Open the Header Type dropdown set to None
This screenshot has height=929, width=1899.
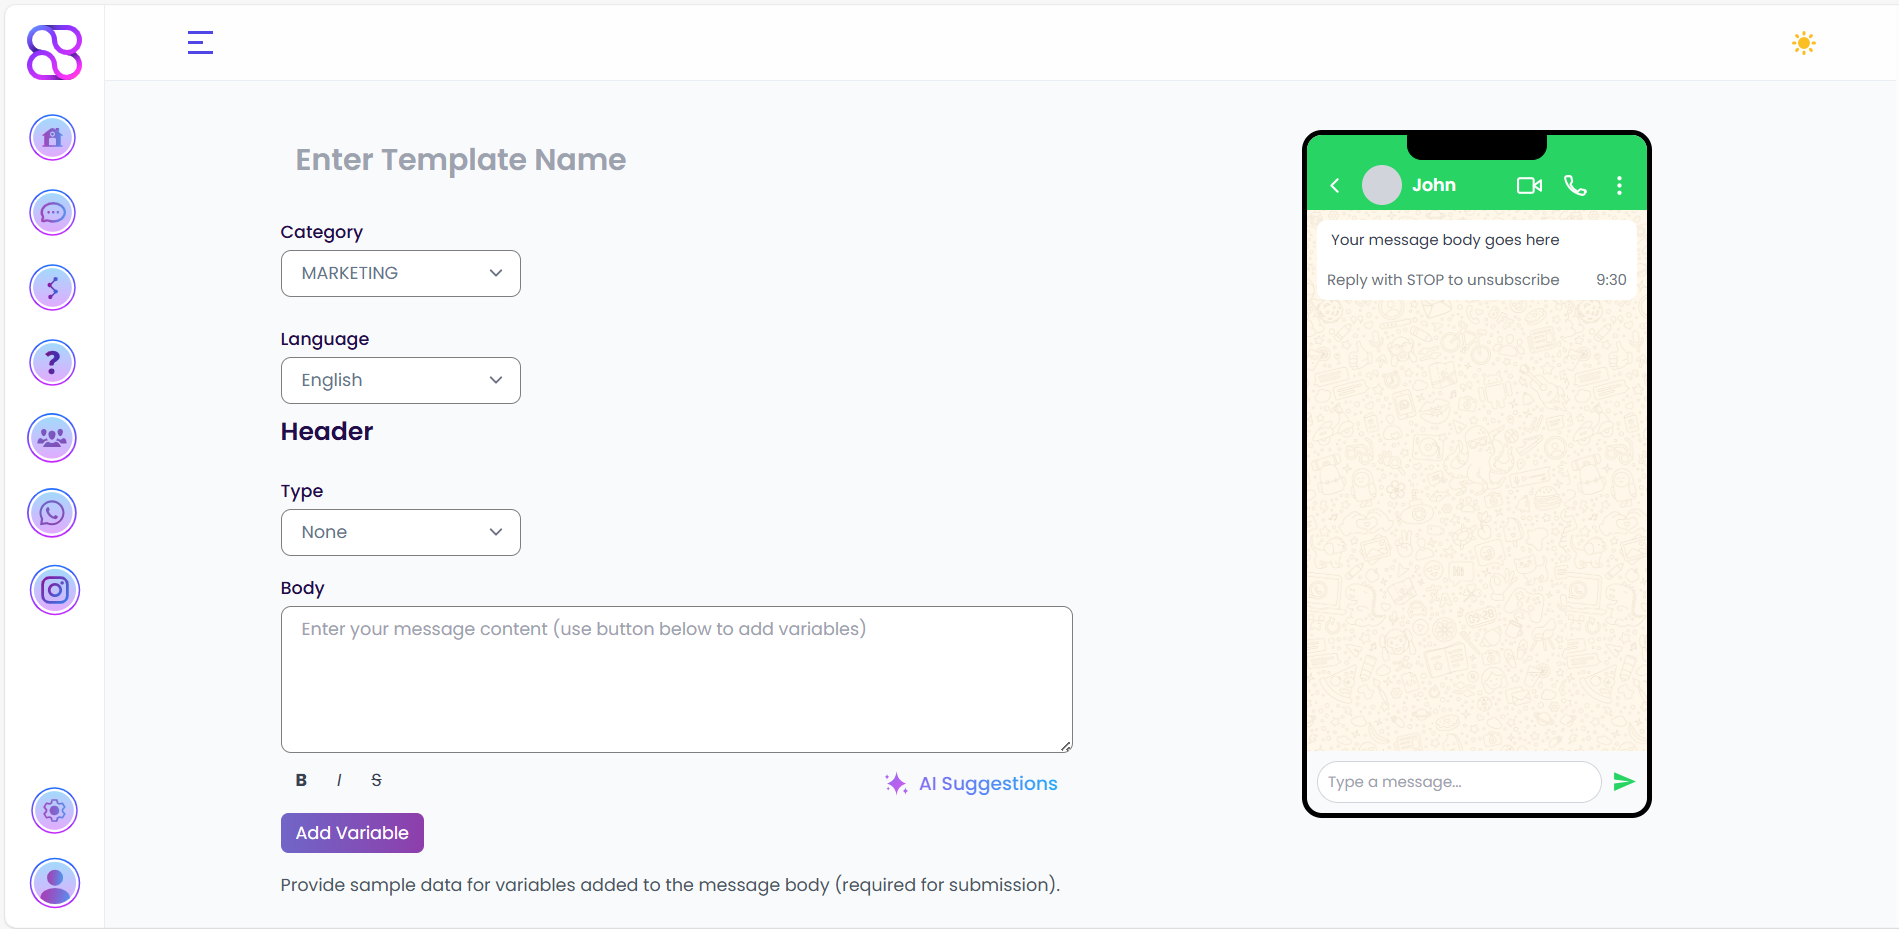click(400, 532)
